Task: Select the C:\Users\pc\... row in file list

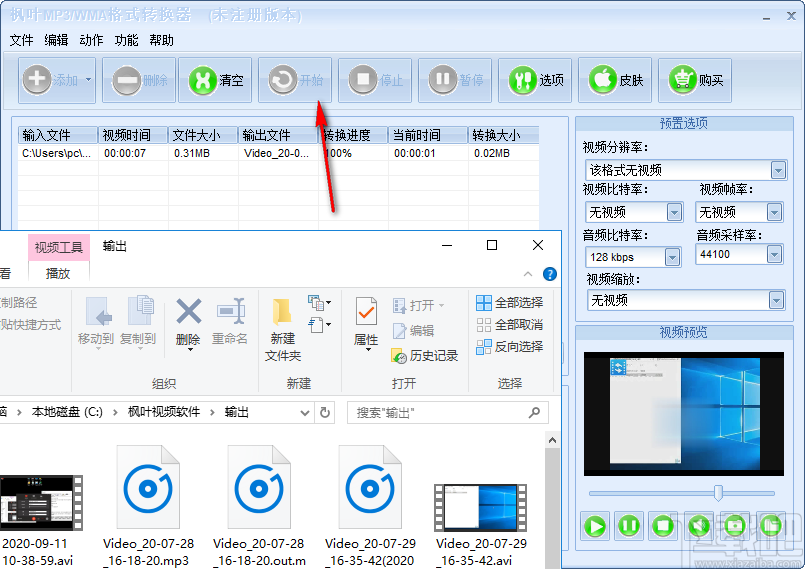Action: (x=278, y=153)
